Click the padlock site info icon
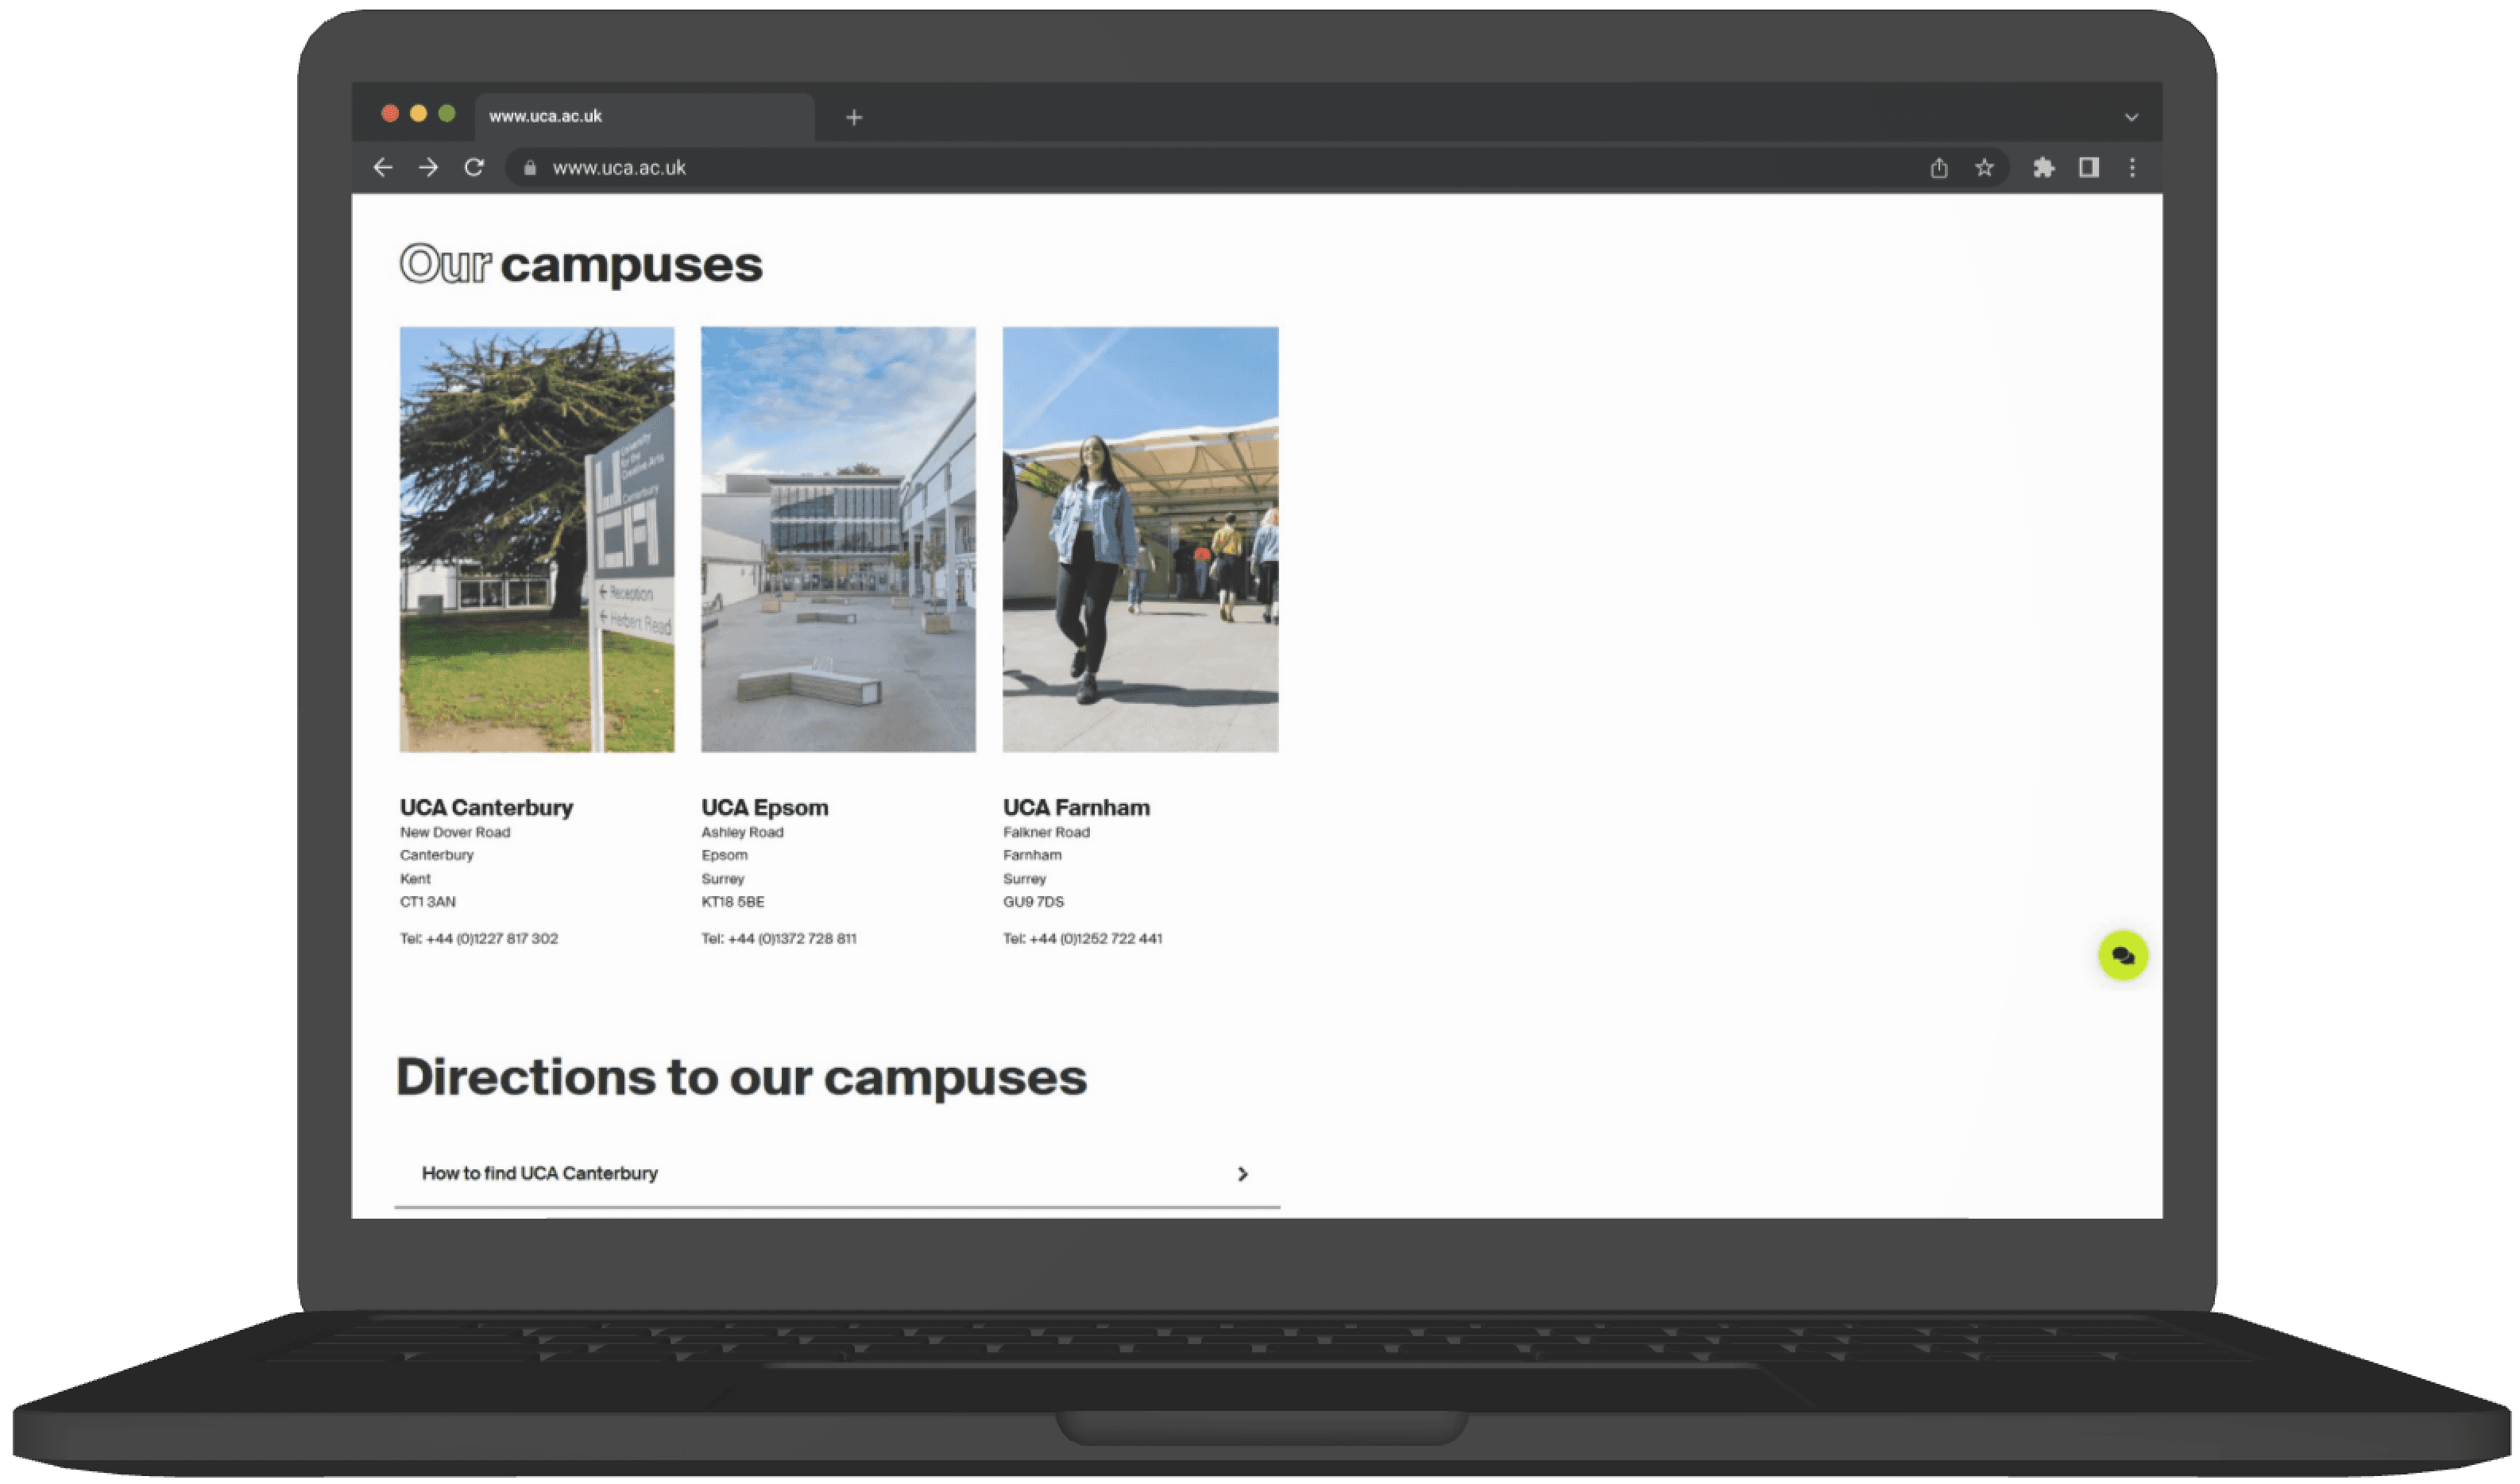Image resolution: width=2520 pixels, height=1484 pixels. pyautogui.click(x=530, y=168)
